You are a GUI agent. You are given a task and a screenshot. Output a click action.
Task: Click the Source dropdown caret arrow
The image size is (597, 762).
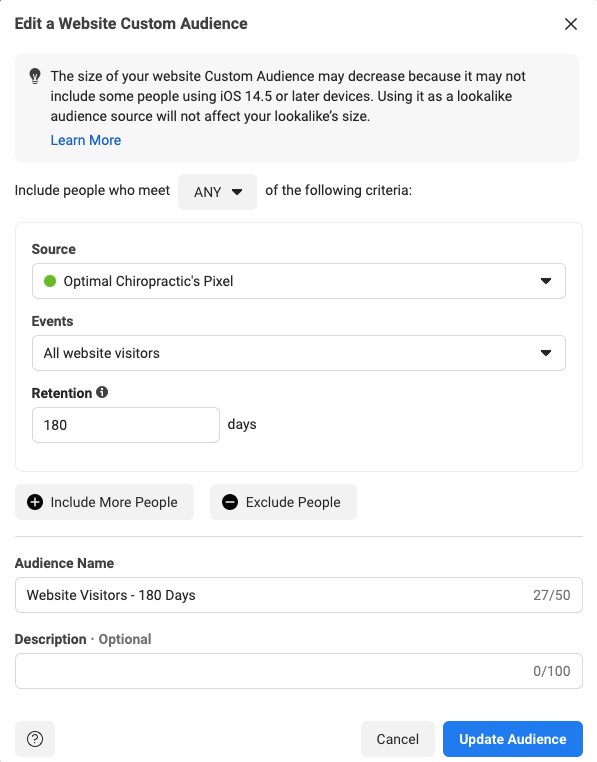(x=546, y=281)
